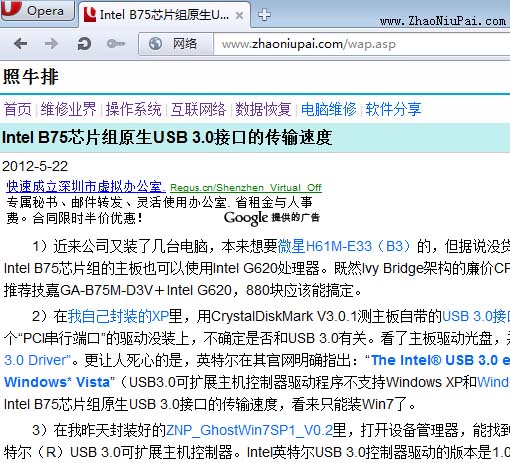Go forward with the Forward arrow
Viewport: 510px width, 463px height.
click(51, 44)
